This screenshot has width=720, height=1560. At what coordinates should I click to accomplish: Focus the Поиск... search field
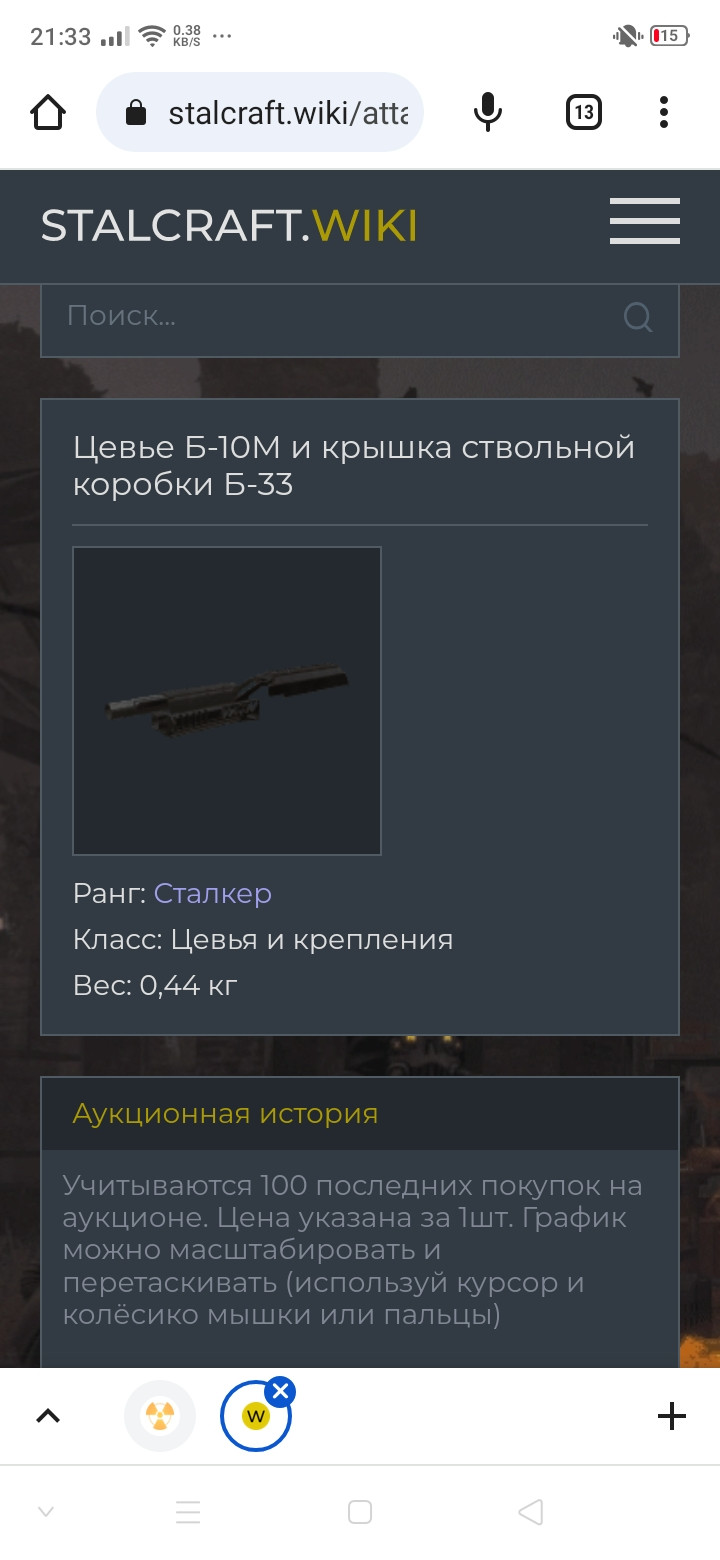[360, 318]
